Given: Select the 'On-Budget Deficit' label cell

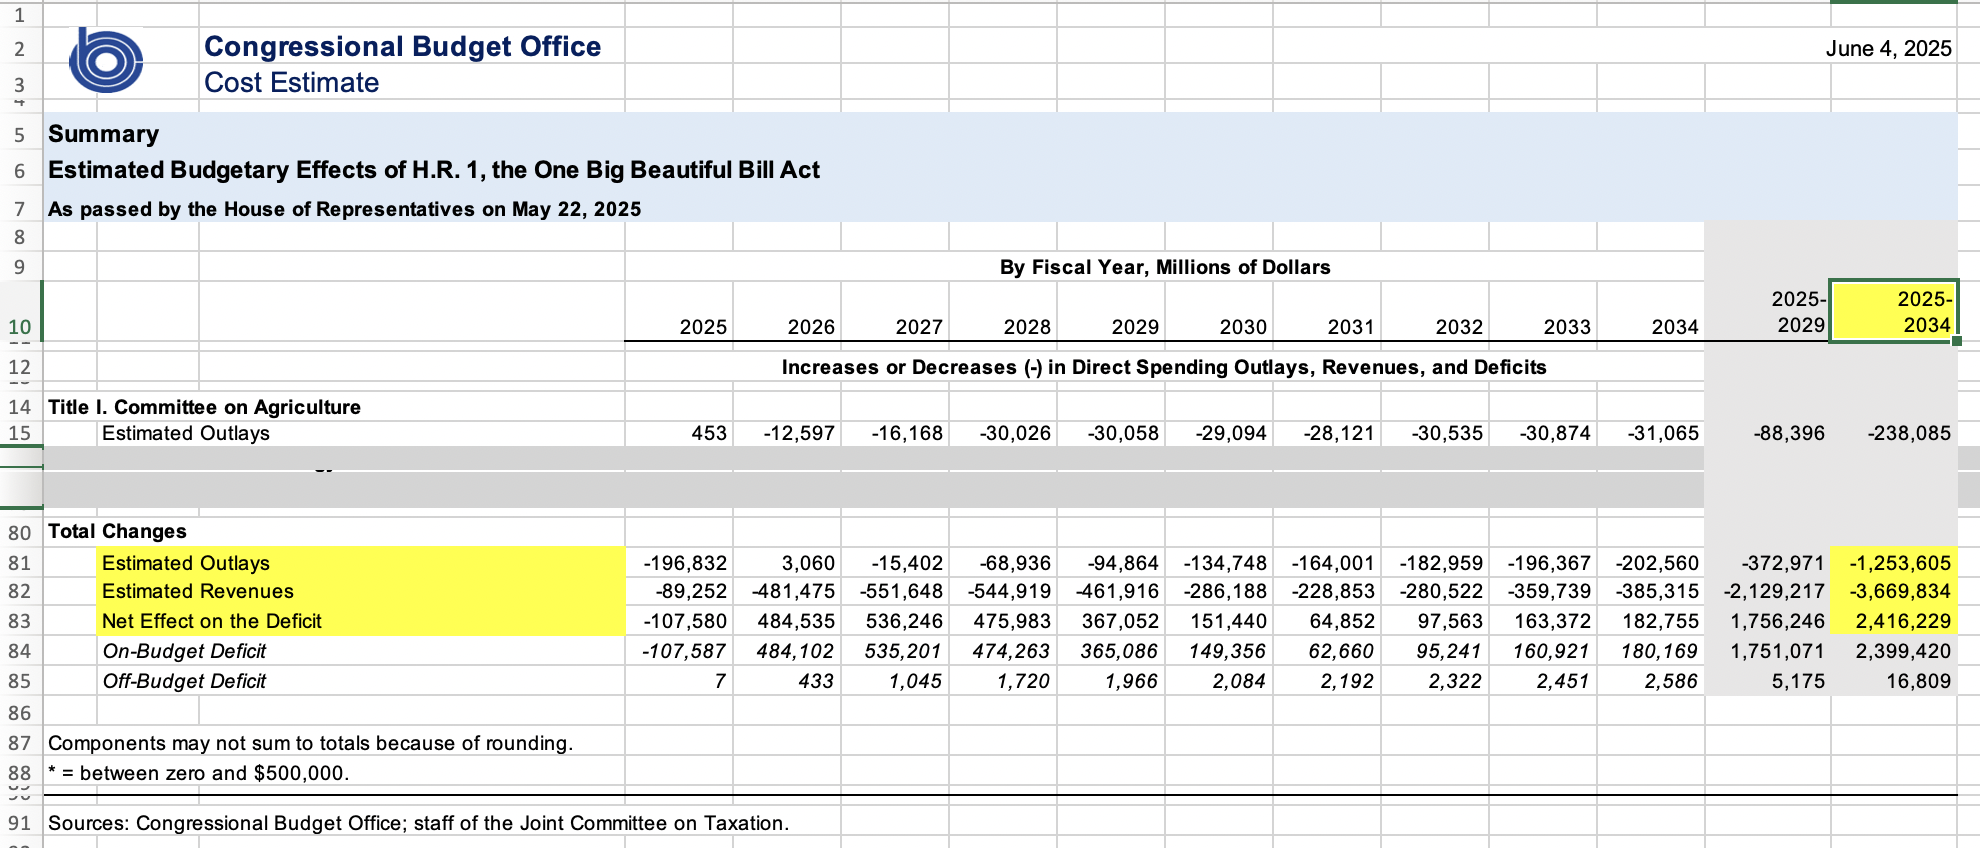Looking at the screenshot, I should [184, 651].
